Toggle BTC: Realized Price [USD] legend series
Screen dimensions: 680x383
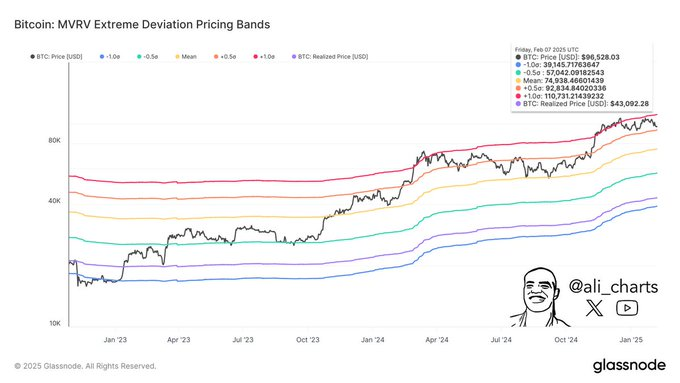pos(330,56)
